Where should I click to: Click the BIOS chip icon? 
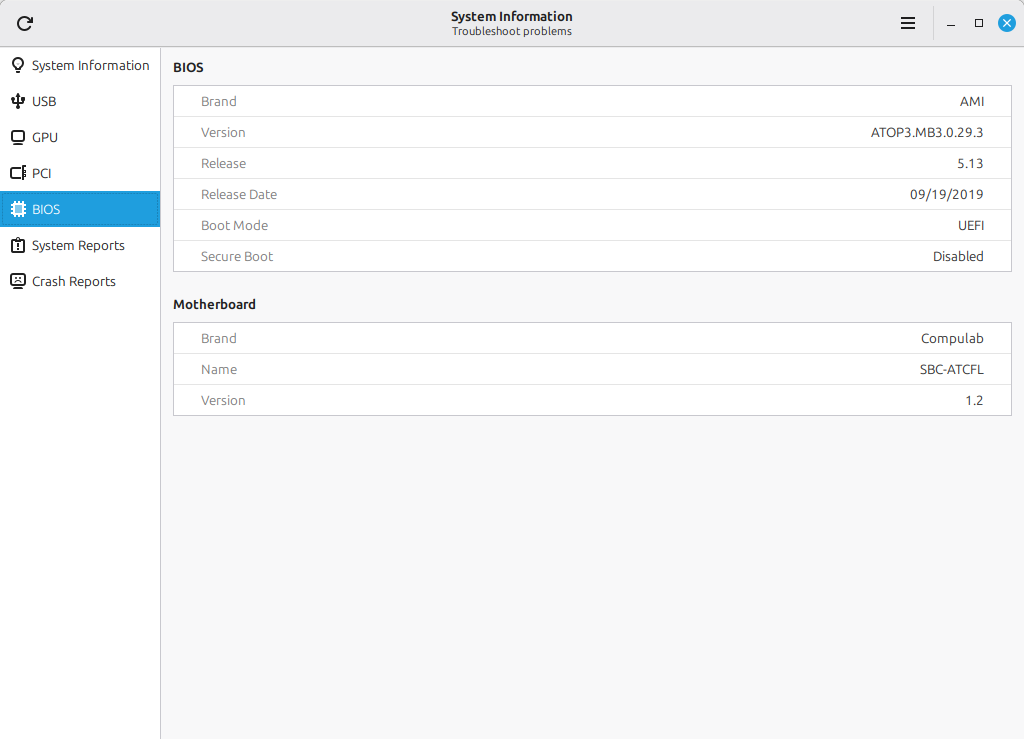point(17,209)
